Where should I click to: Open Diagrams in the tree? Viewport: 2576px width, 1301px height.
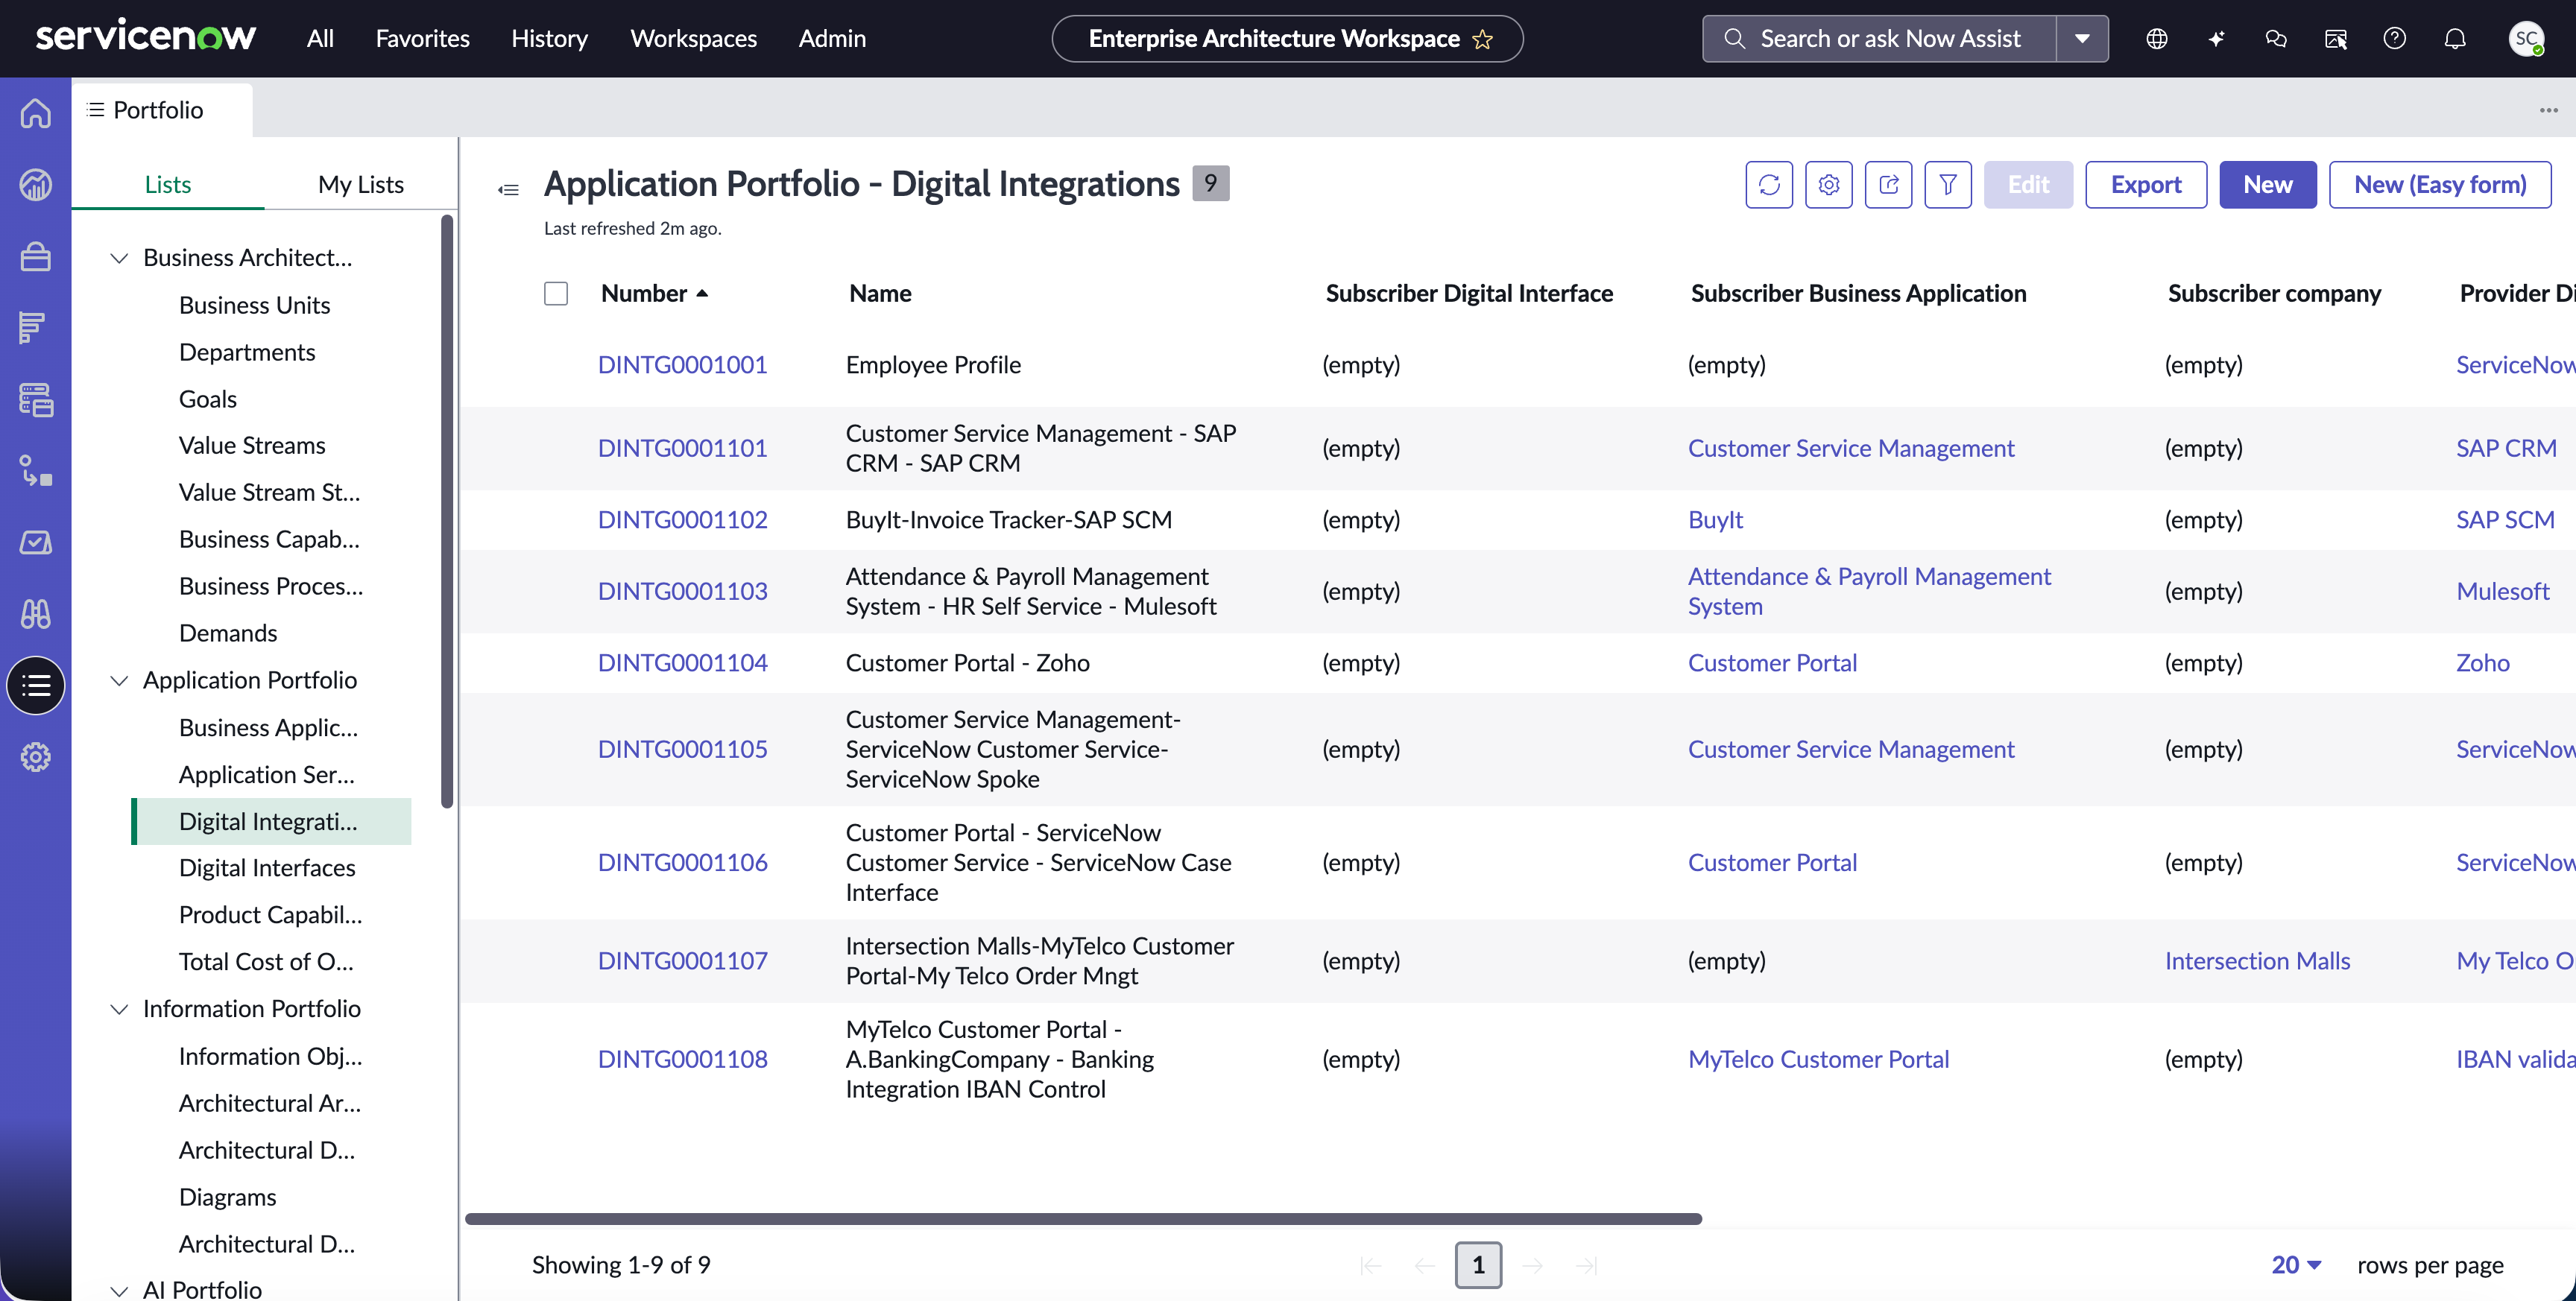tap(227, 1197)
